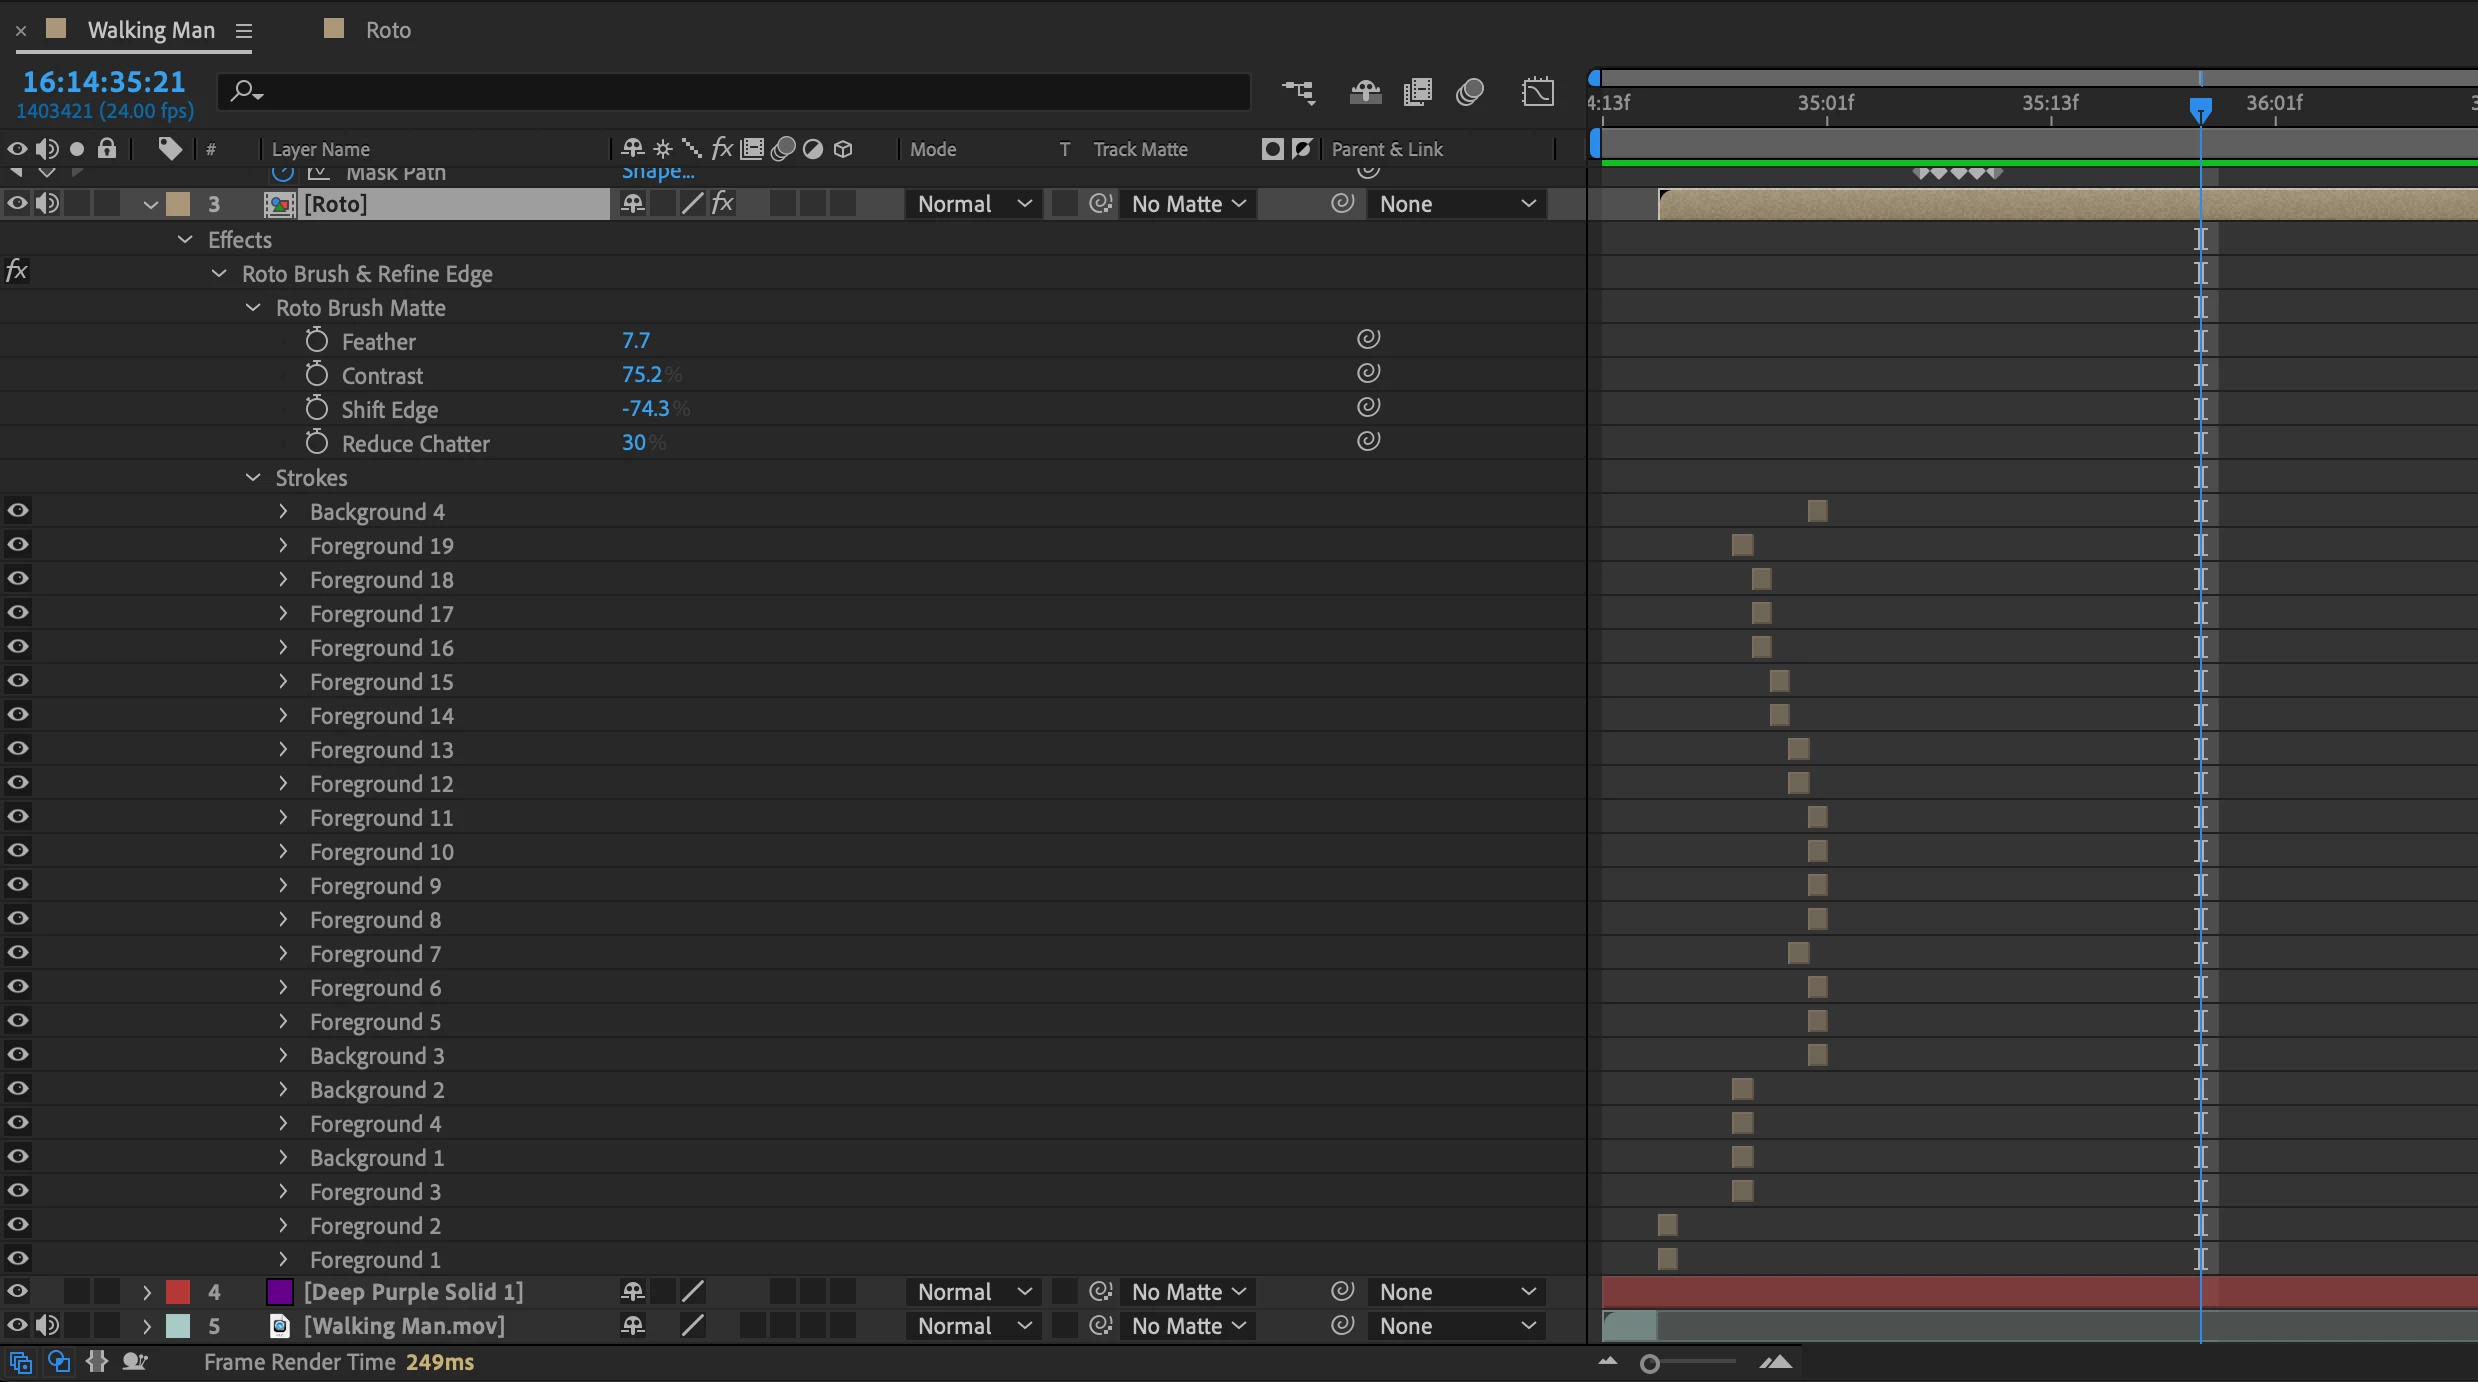This screenshot has height=1382, width=2478.
Task: Mute audio of Walking Man.mov layer
Action: (47, 1325)
